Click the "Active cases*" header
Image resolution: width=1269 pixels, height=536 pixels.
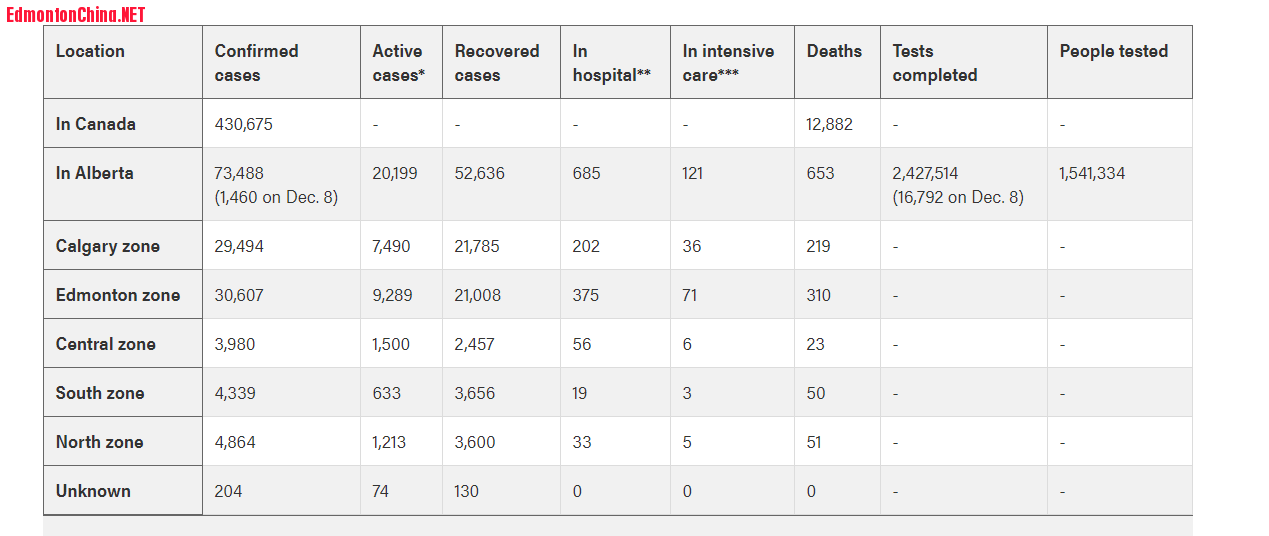click(x=402, y=62)
